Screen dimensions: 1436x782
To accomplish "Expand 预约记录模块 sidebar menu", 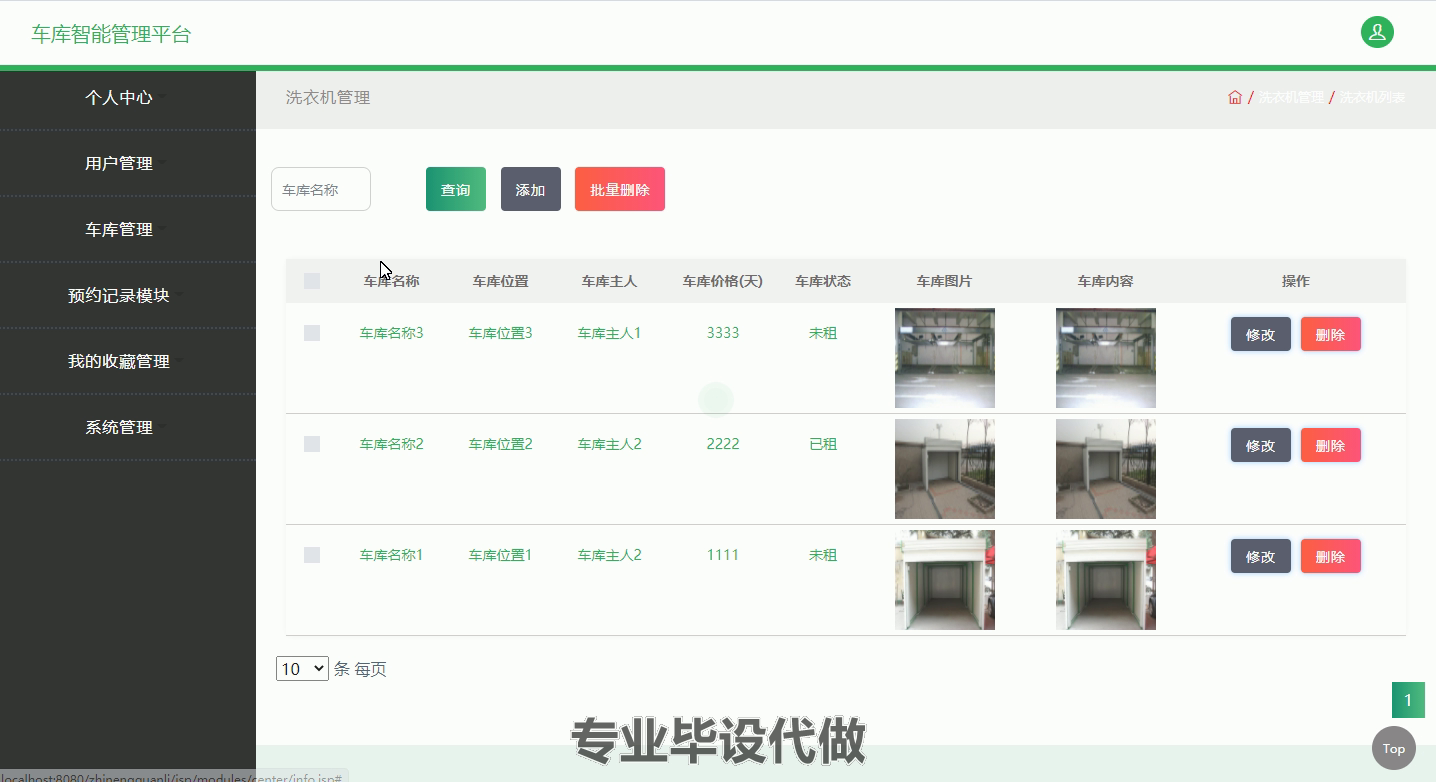I will (128, 296).
